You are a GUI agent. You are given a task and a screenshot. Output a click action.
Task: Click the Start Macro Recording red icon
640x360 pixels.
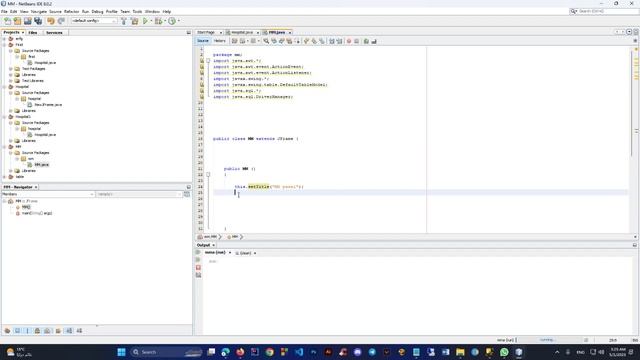[x=349, y=41]
